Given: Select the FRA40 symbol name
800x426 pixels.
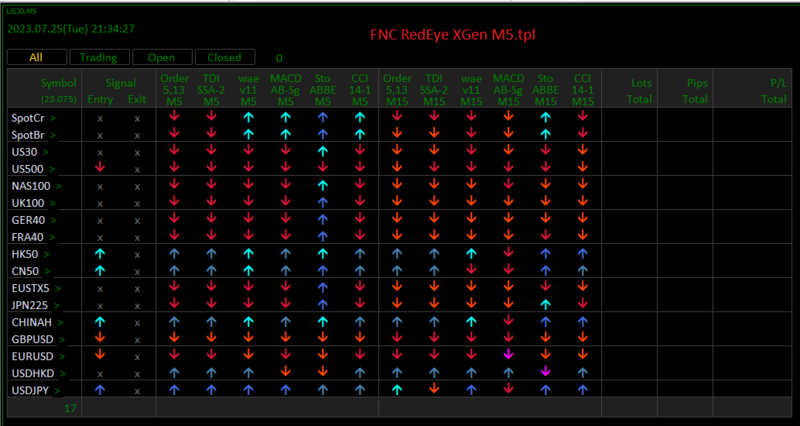Looking at the screenshot, I should [28, 237].
